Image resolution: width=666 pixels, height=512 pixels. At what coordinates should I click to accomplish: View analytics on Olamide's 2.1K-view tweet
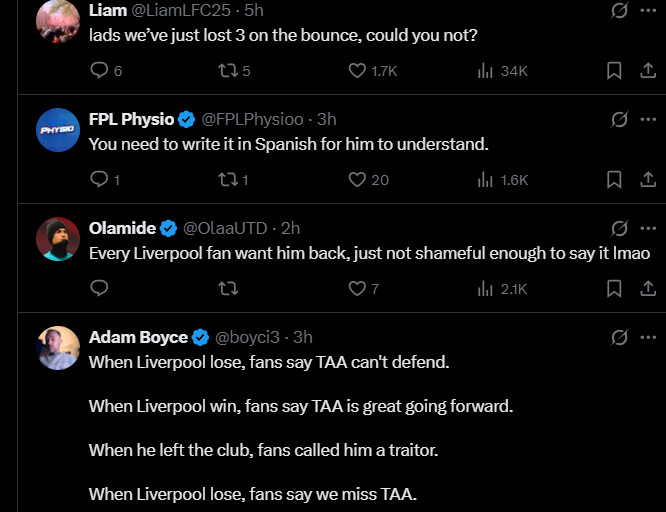pos(487,289)
